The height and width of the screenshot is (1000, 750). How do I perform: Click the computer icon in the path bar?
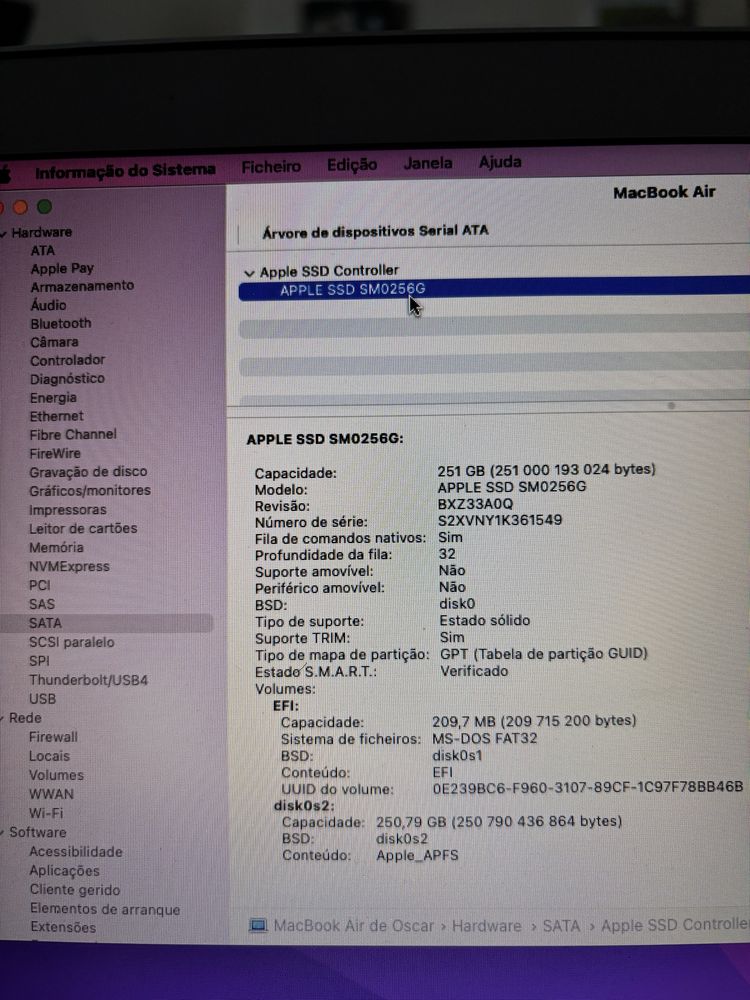click(258, 925)
